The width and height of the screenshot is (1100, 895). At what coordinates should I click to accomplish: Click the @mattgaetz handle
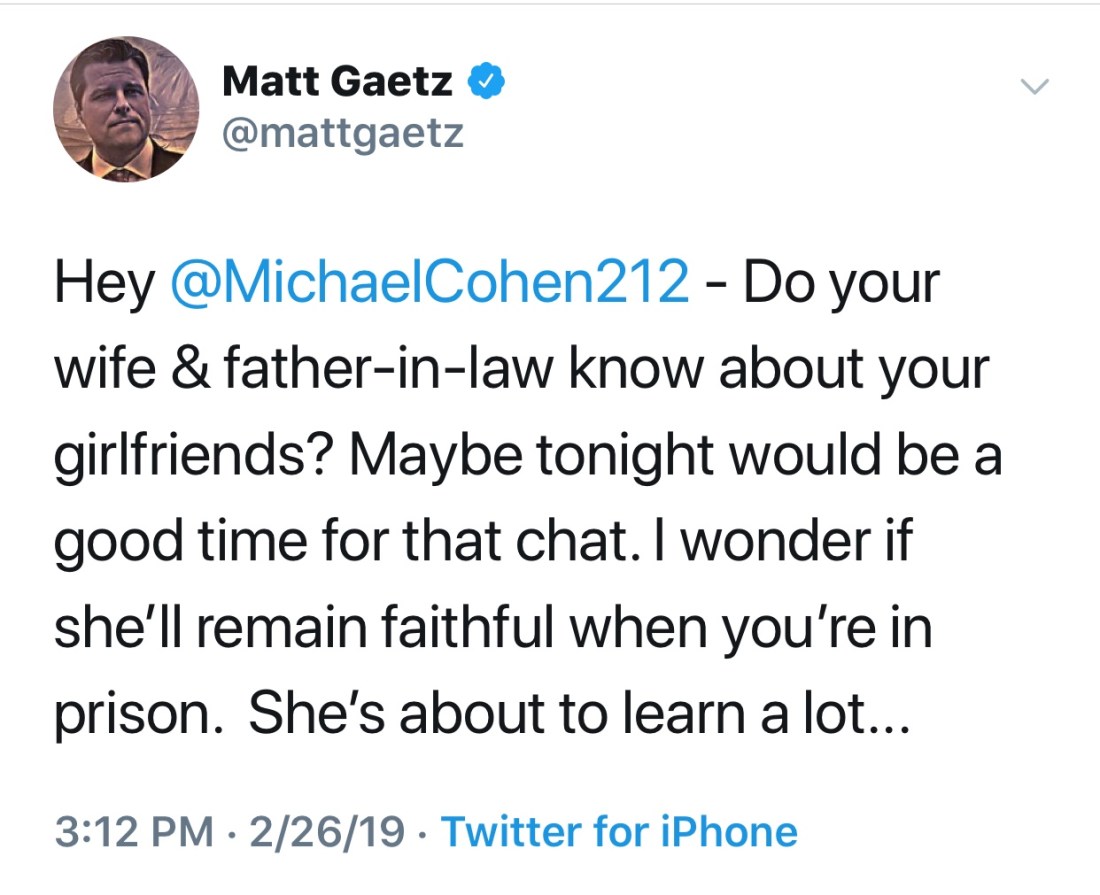(x=342, y=131)
